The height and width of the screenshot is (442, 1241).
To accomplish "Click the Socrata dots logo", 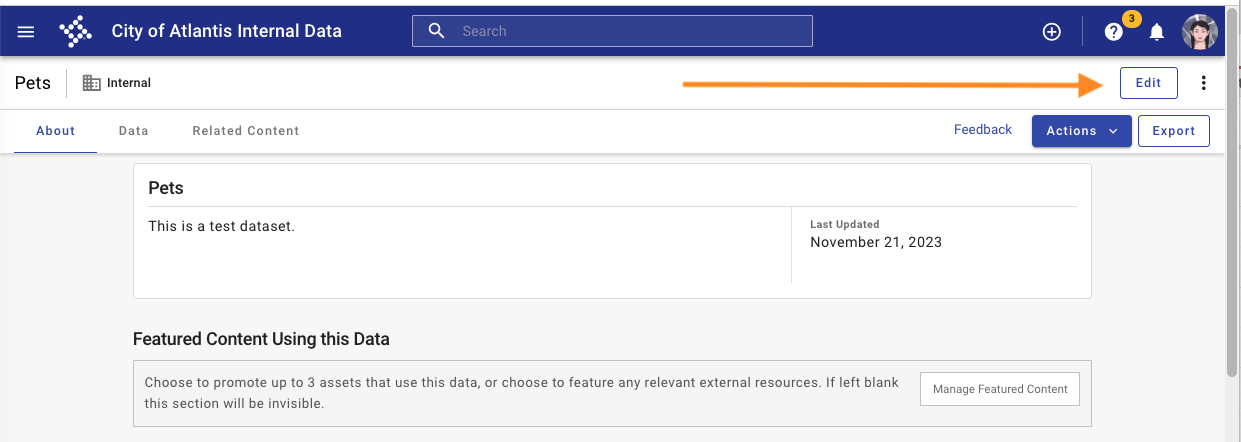I will click(x=75, y=31).
